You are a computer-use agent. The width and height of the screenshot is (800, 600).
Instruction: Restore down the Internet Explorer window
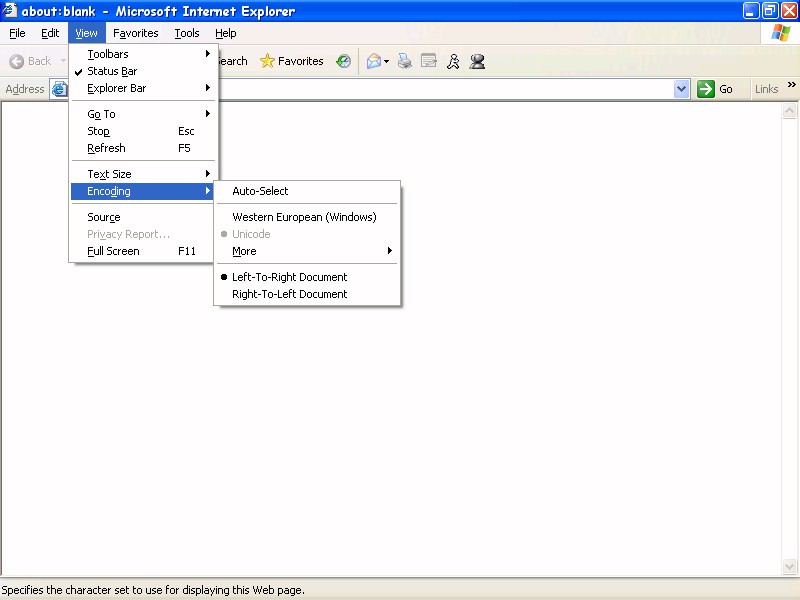770,11
